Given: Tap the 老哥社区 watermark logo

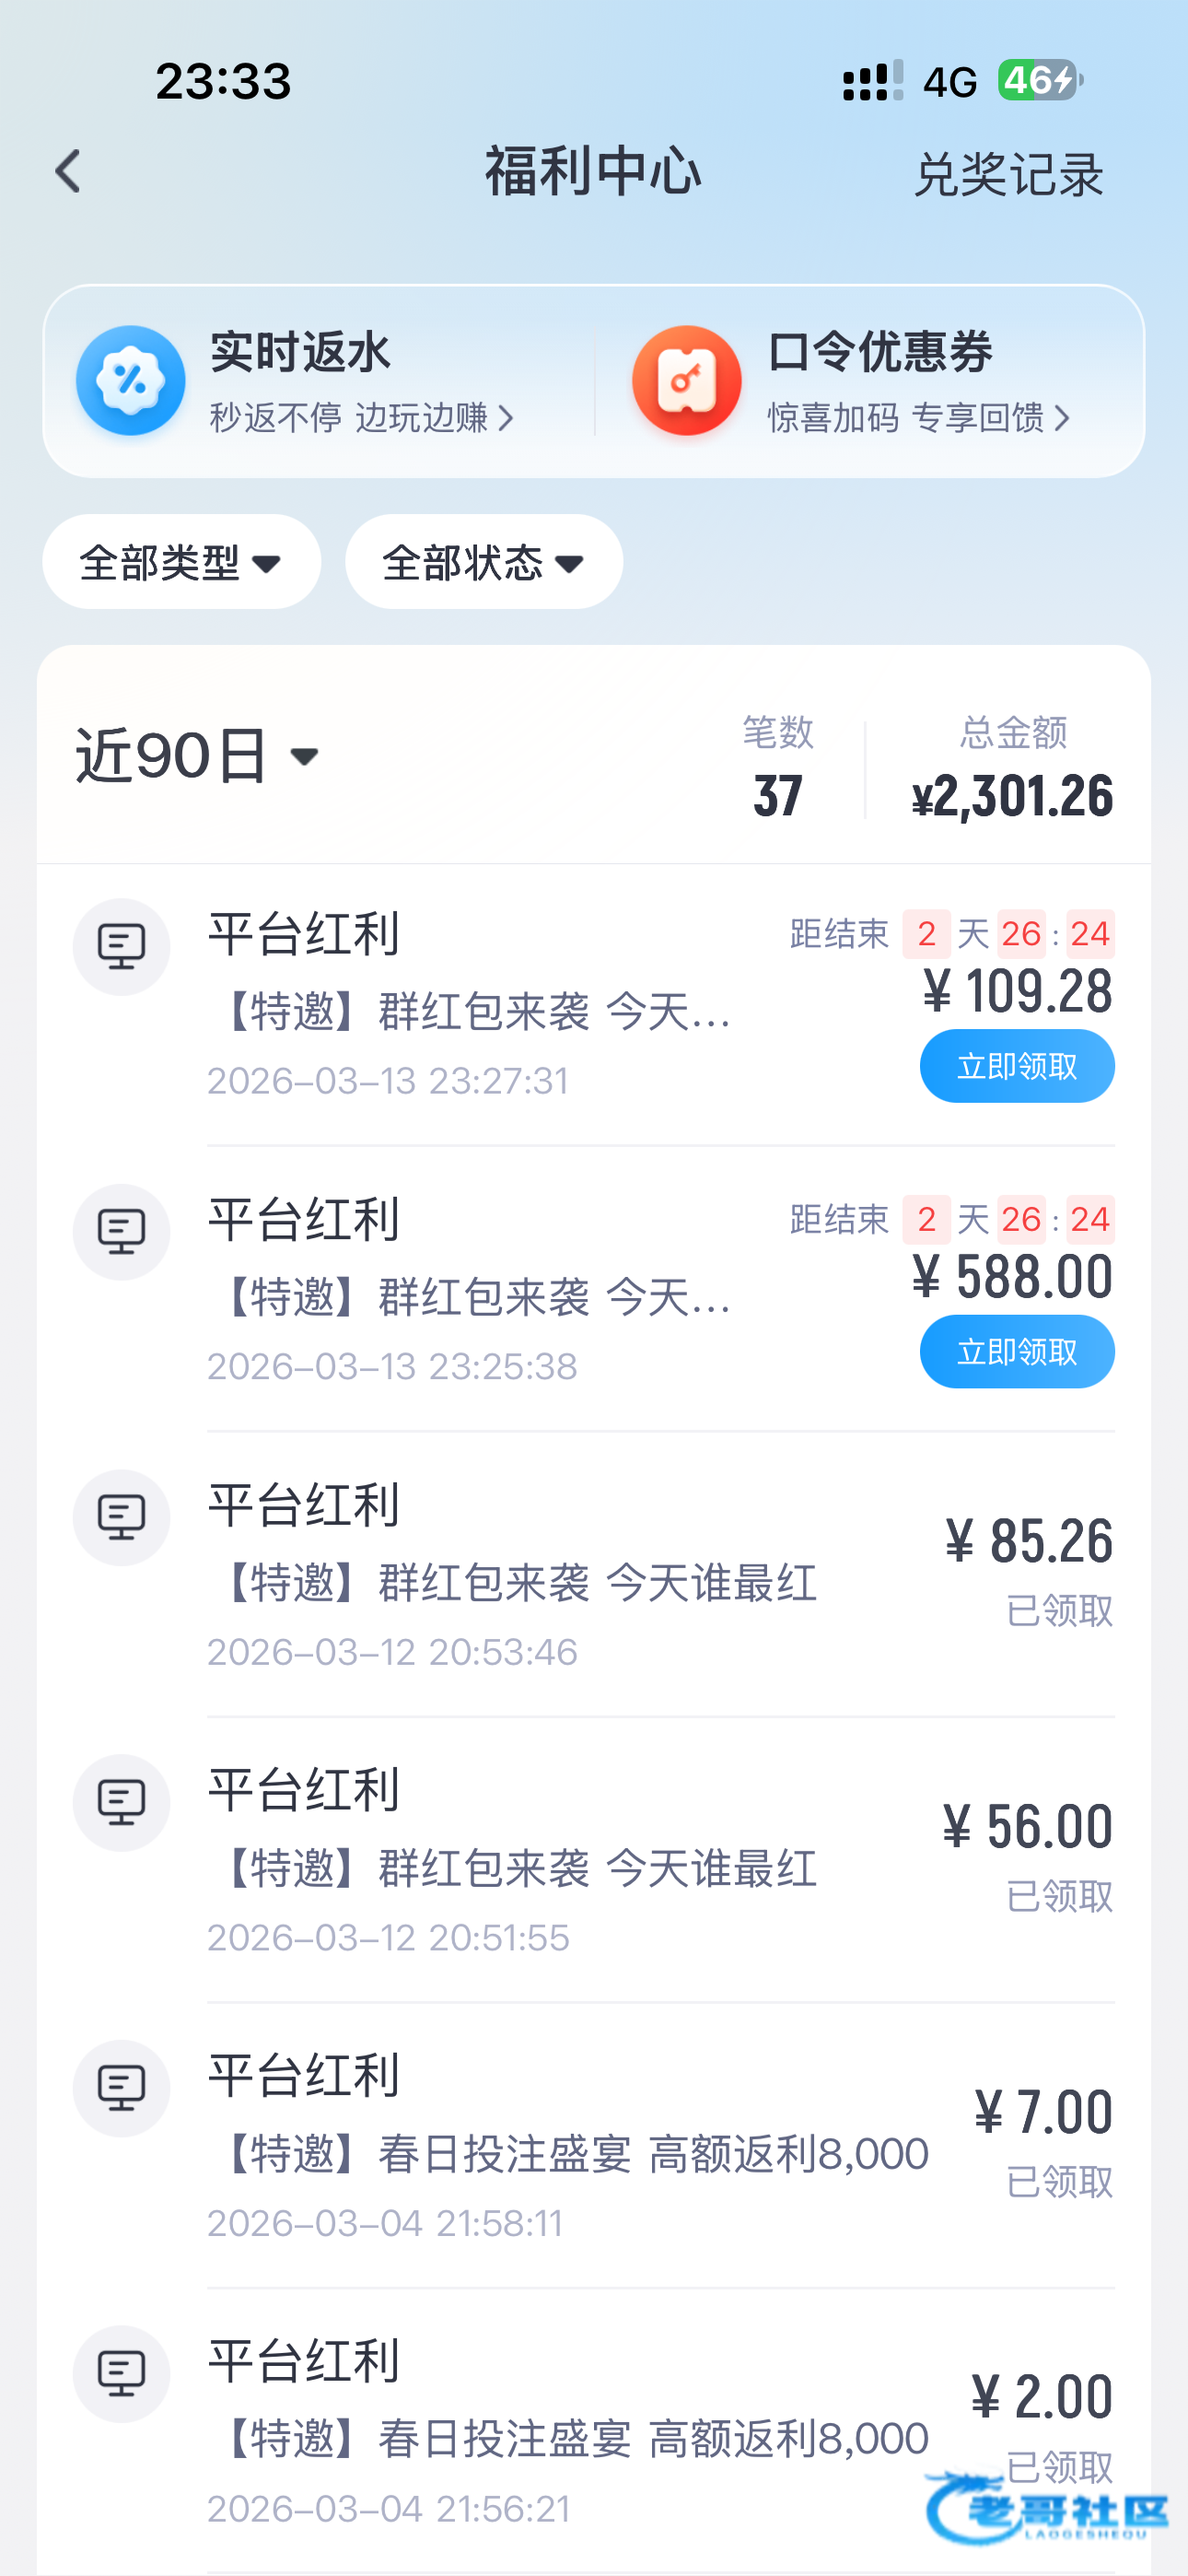Looking at the screenshot, I should (x=1047, y=2510).
